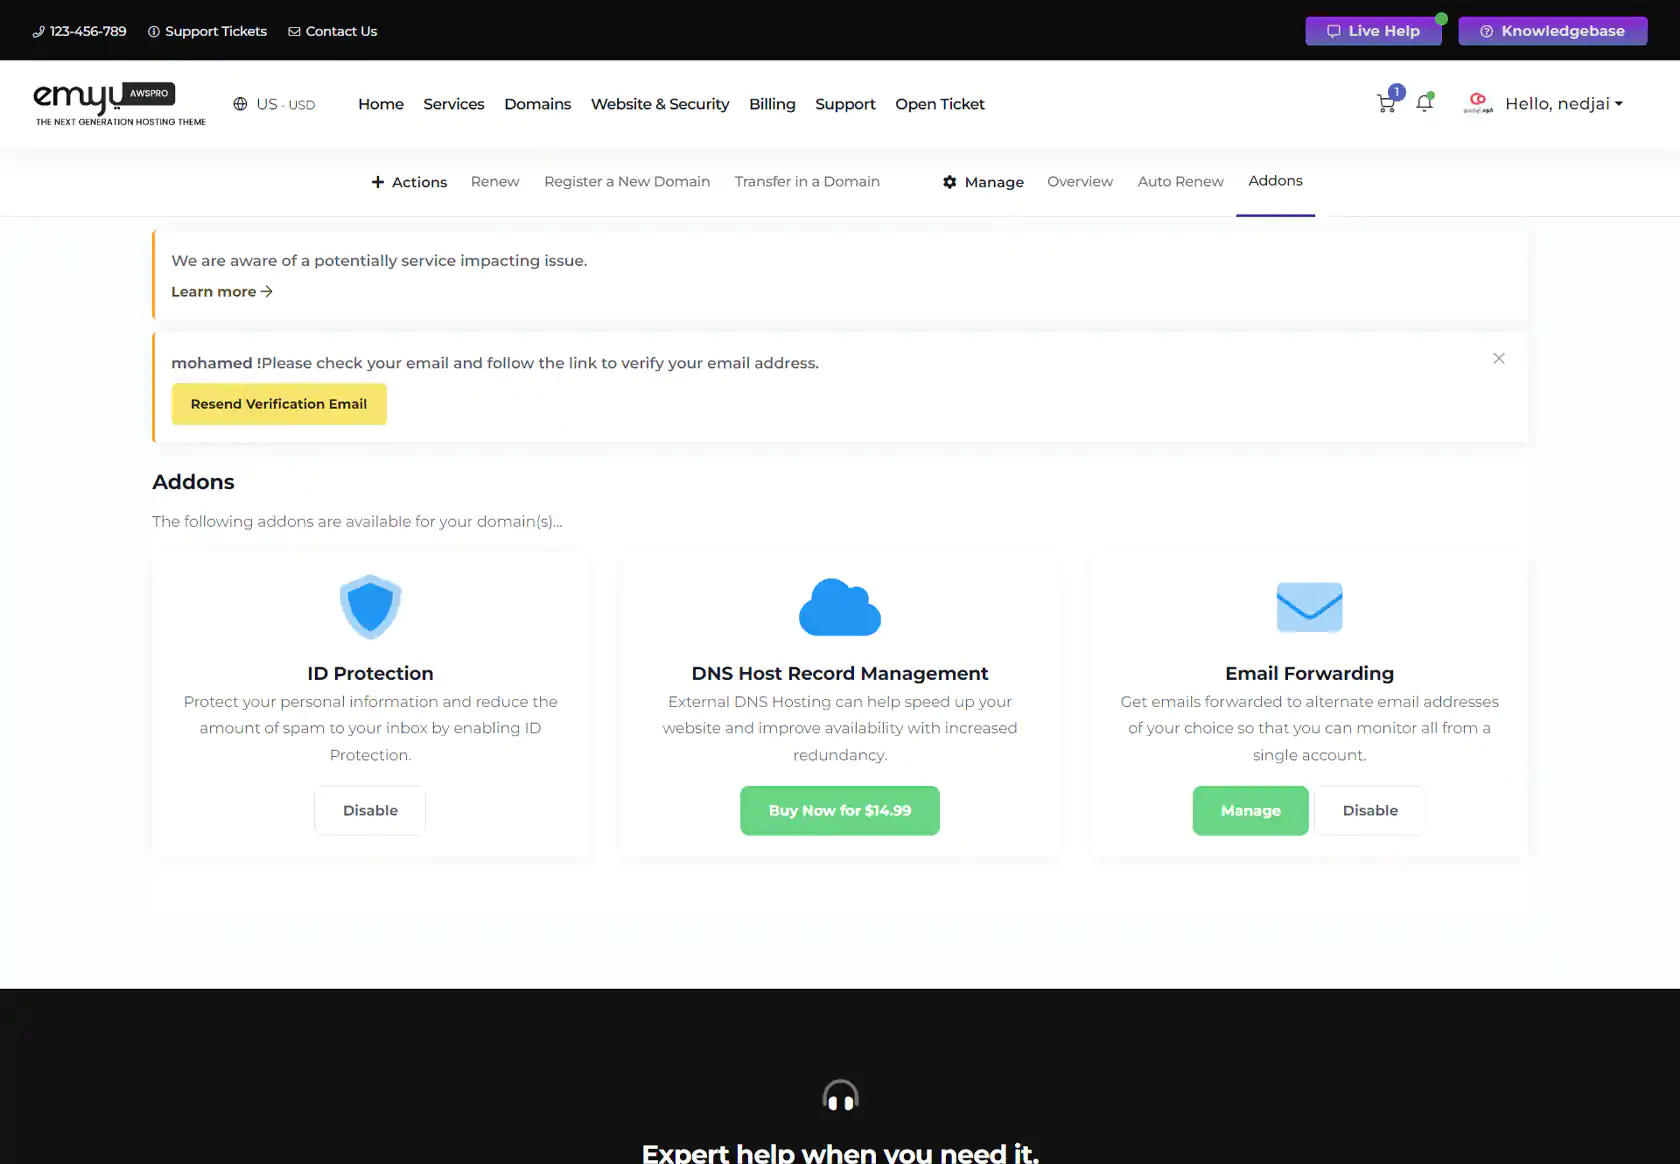Open the Domains menu
Image resolution: width=1680 pixels, height=1164 pixels.
[x=538, y=104]
